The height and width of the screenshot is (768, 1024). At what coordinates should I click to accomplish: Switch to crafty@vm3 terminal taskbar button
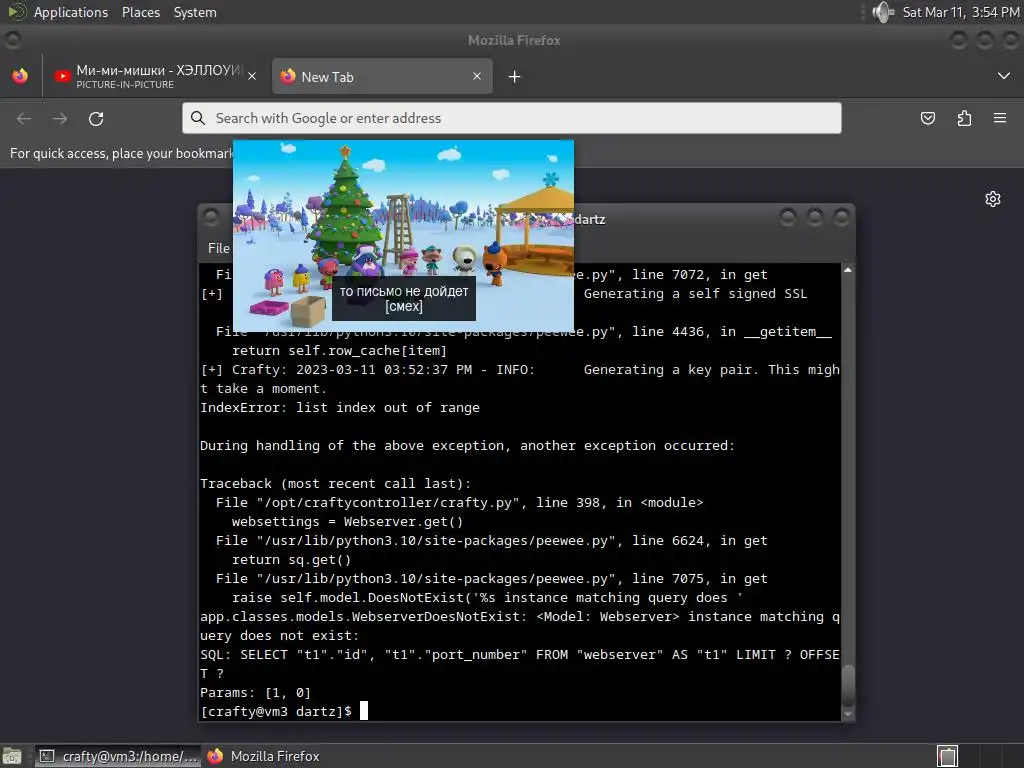pos(118,756)
